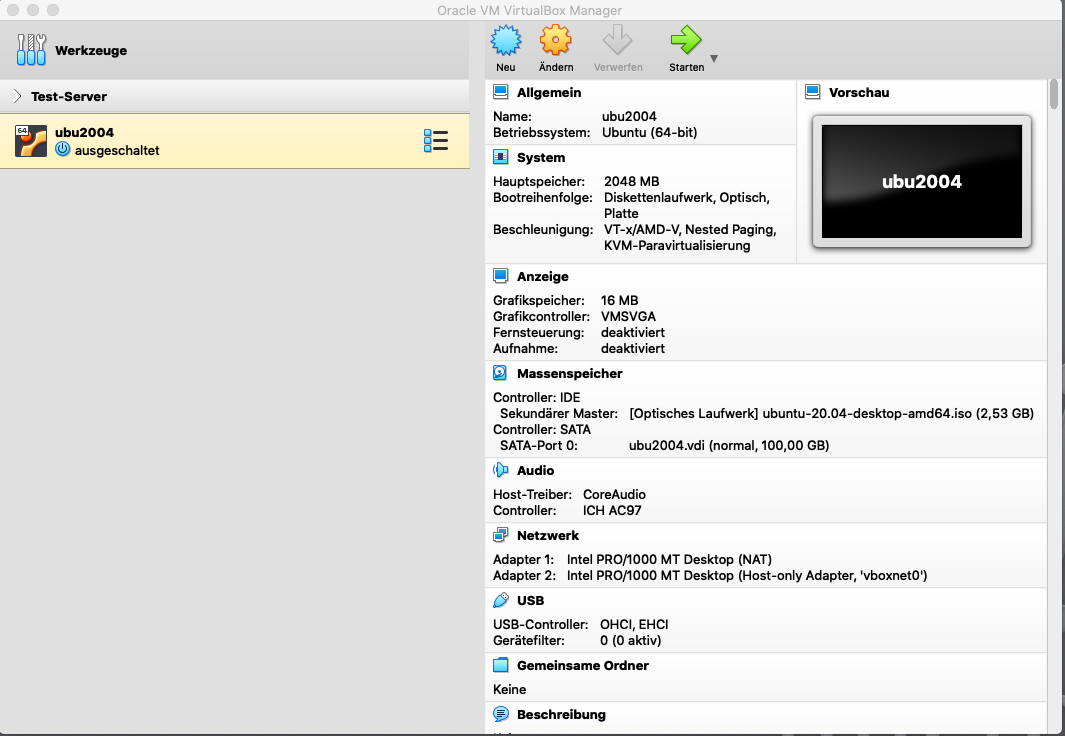Click the Verwerfen discard arrow icon
1065x736 pixels.
(617, 41)
